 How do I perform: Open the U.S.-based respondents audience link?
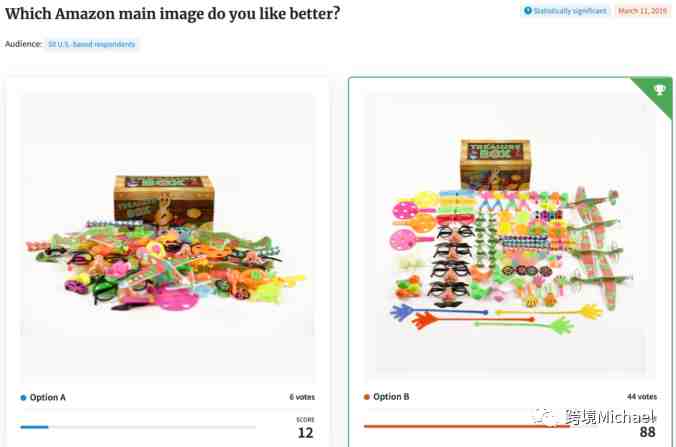click(x=91, y=44)
